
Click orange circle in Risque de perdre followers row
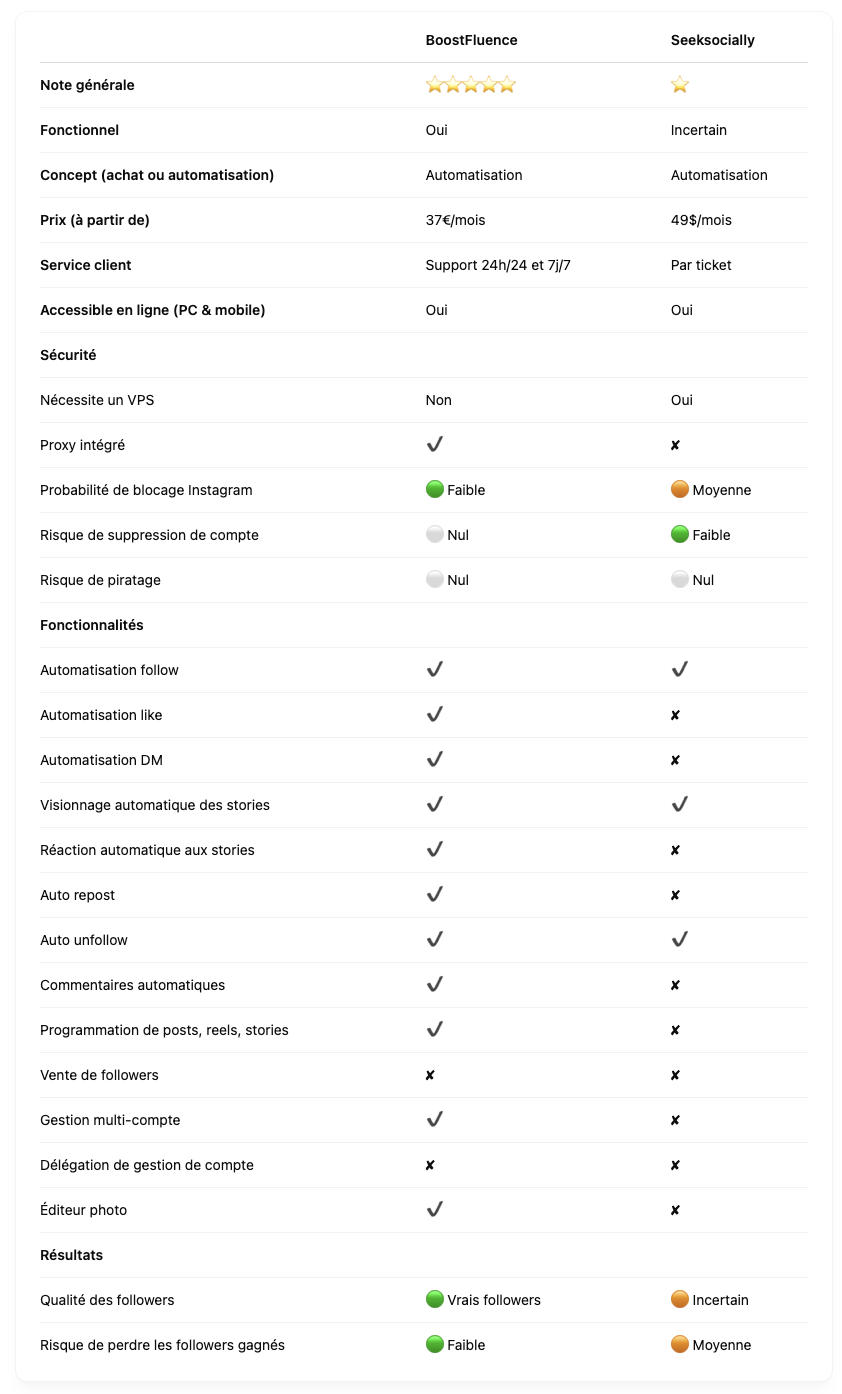pyautogui.click(x=680, y=1345)
